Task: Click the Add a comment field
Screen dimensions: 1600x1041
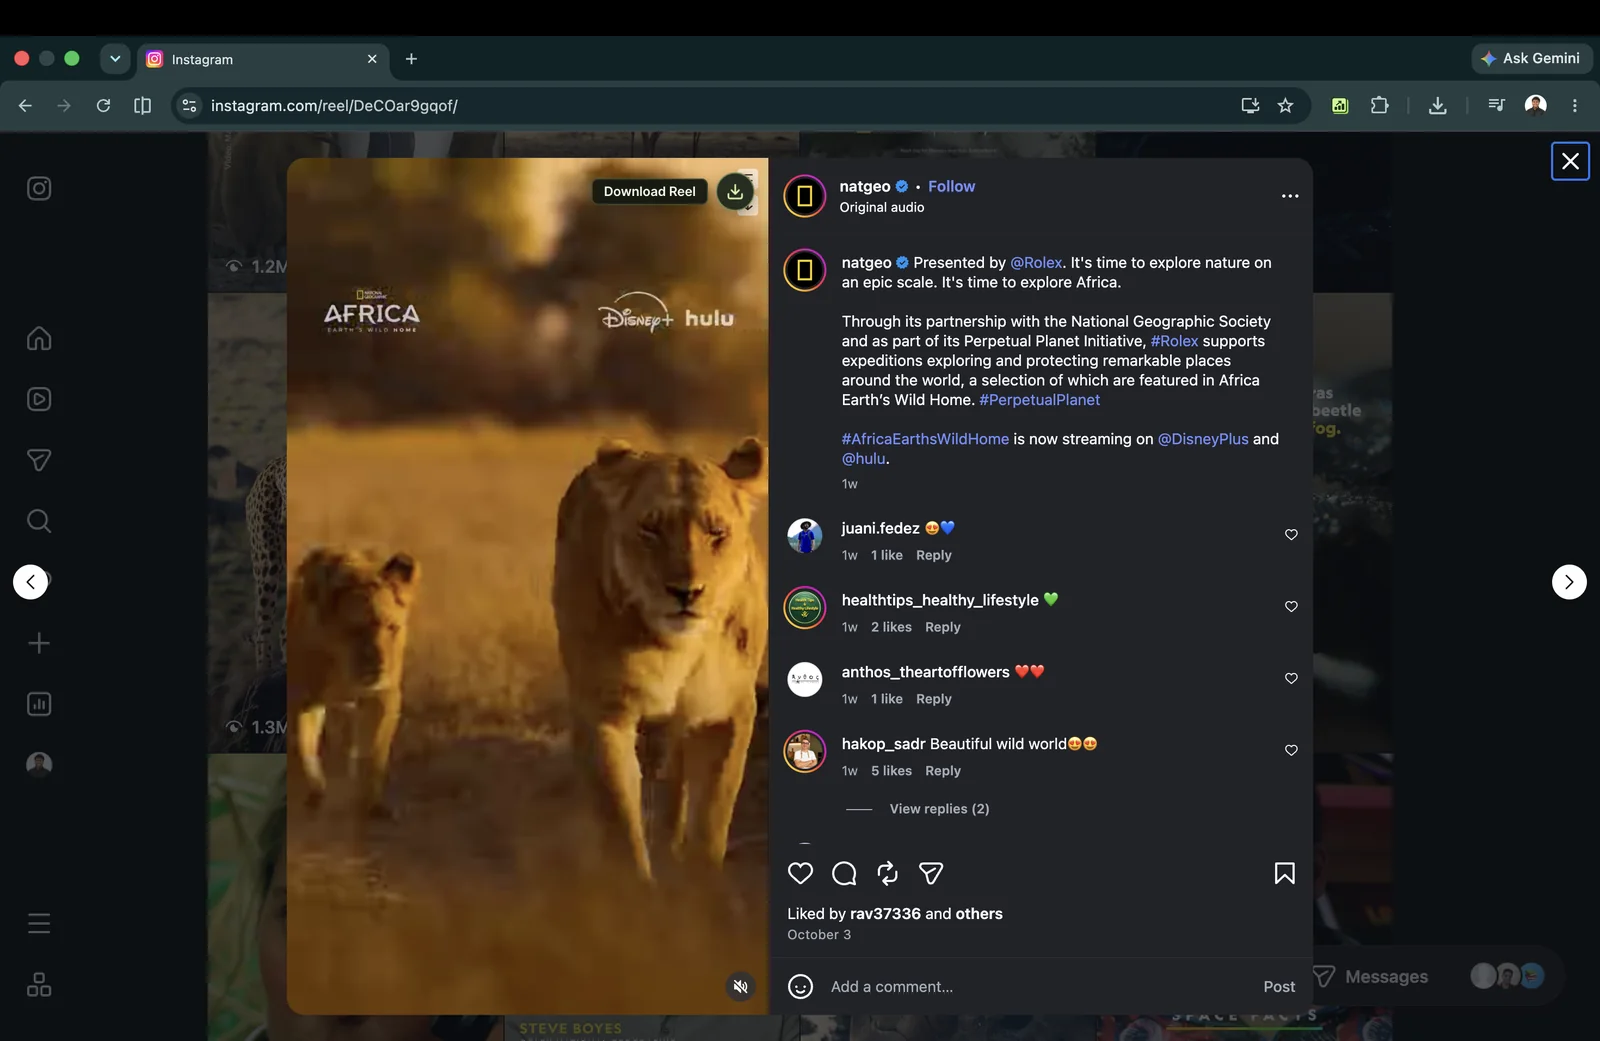Action: click(1040, 987)
